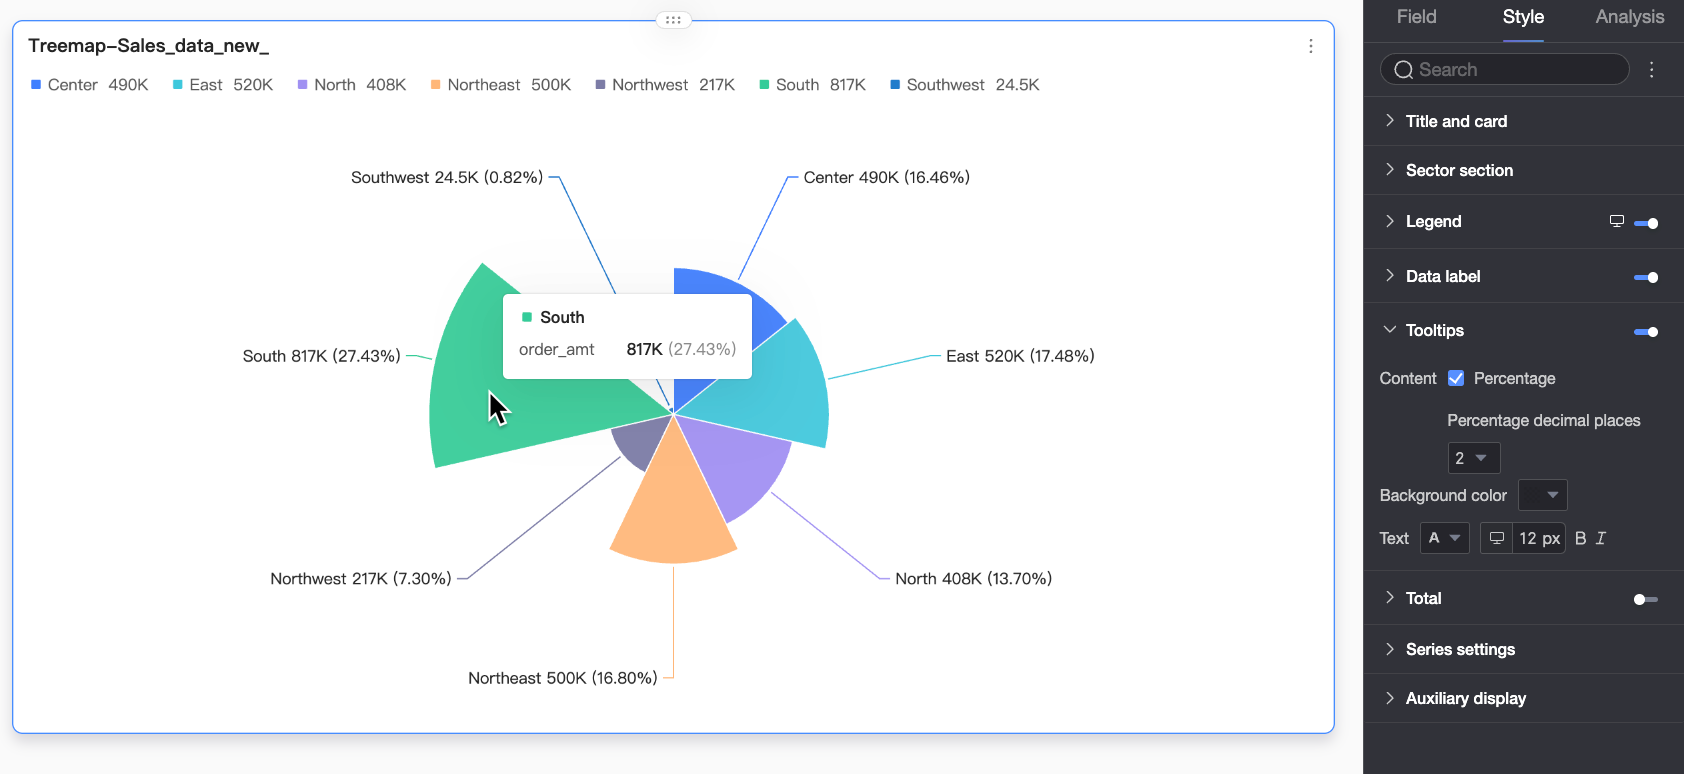Screen dimensions: 1684x774
Task: Switch to the Analysis tab
Action: click(x=1629, y=17)
